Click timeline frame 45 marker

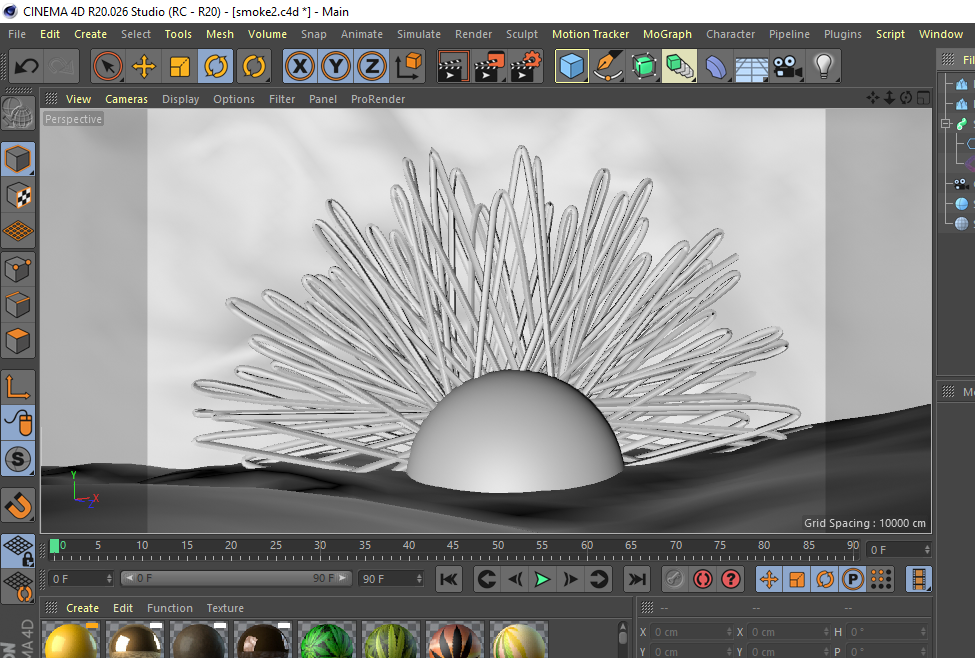453,545
